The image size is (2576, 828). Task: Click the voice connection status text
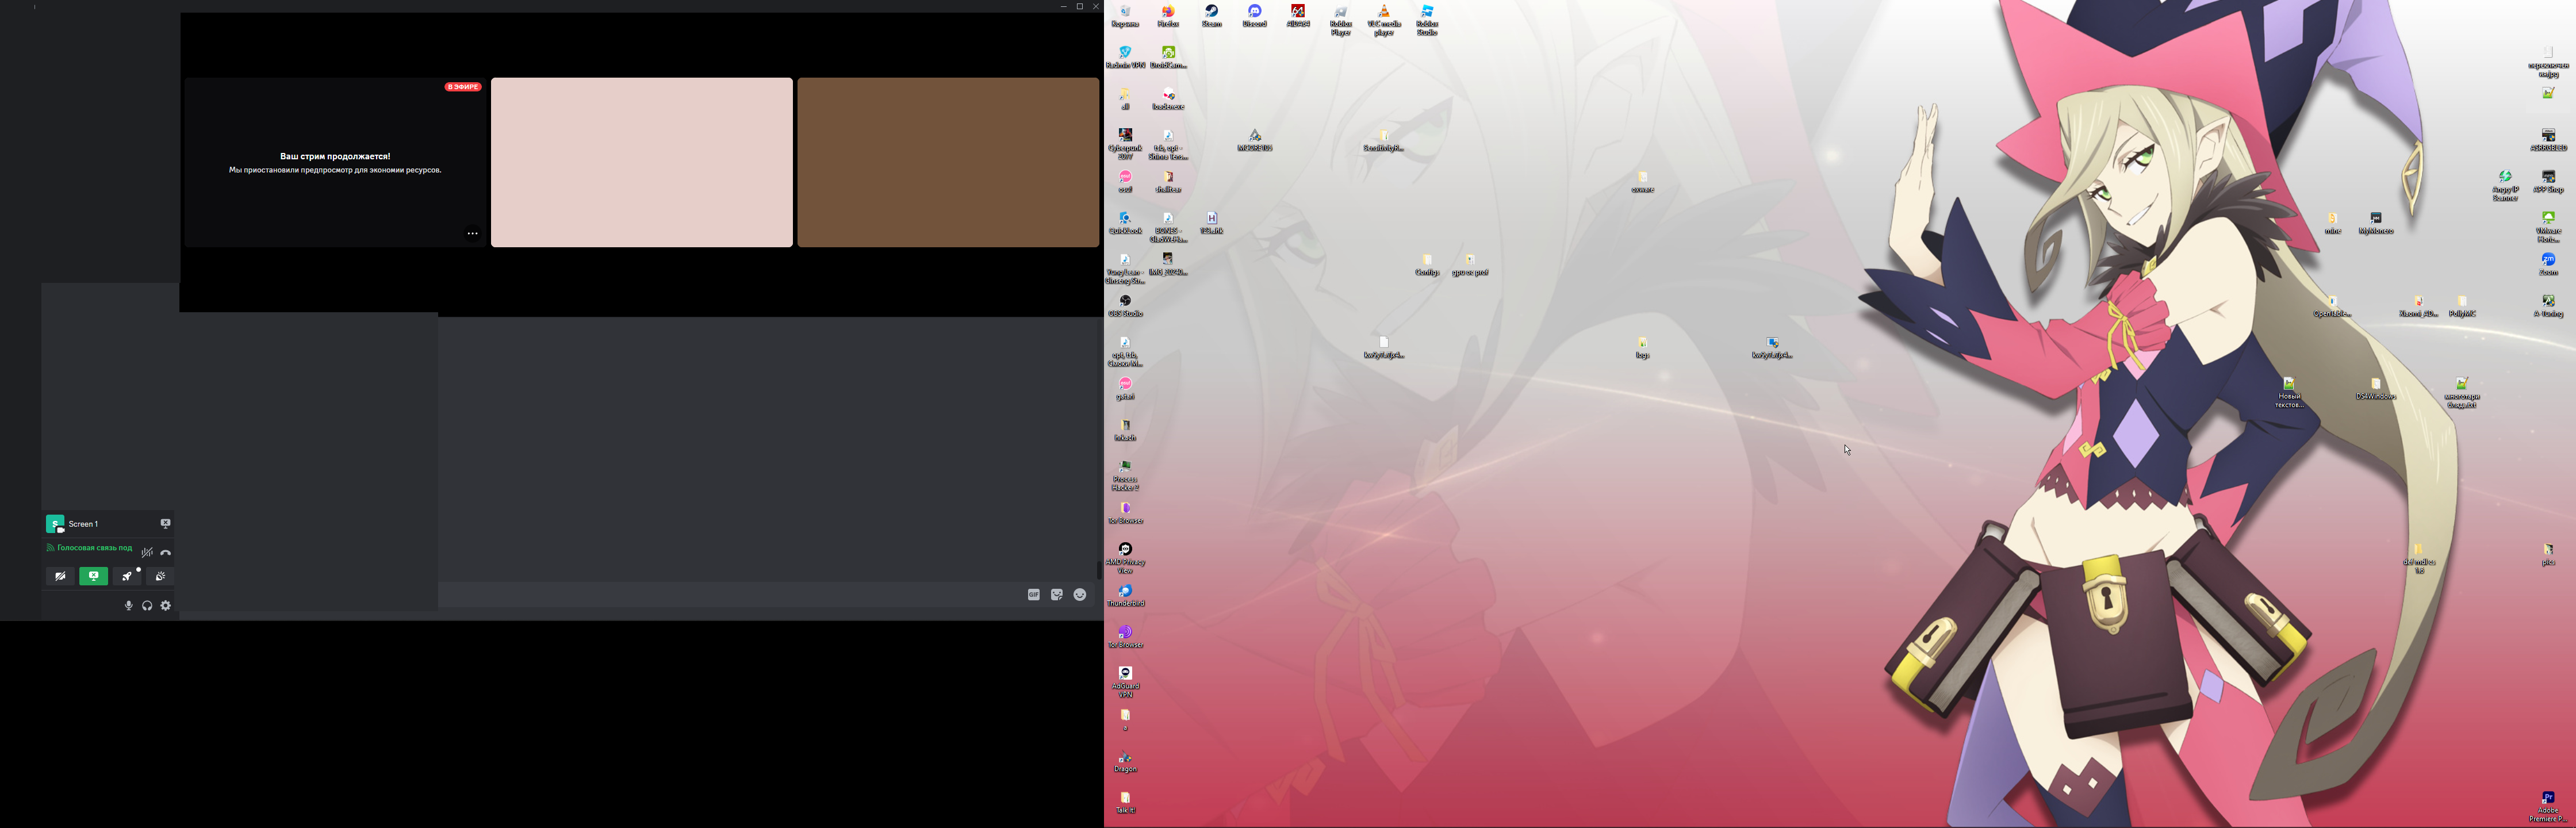94,548
